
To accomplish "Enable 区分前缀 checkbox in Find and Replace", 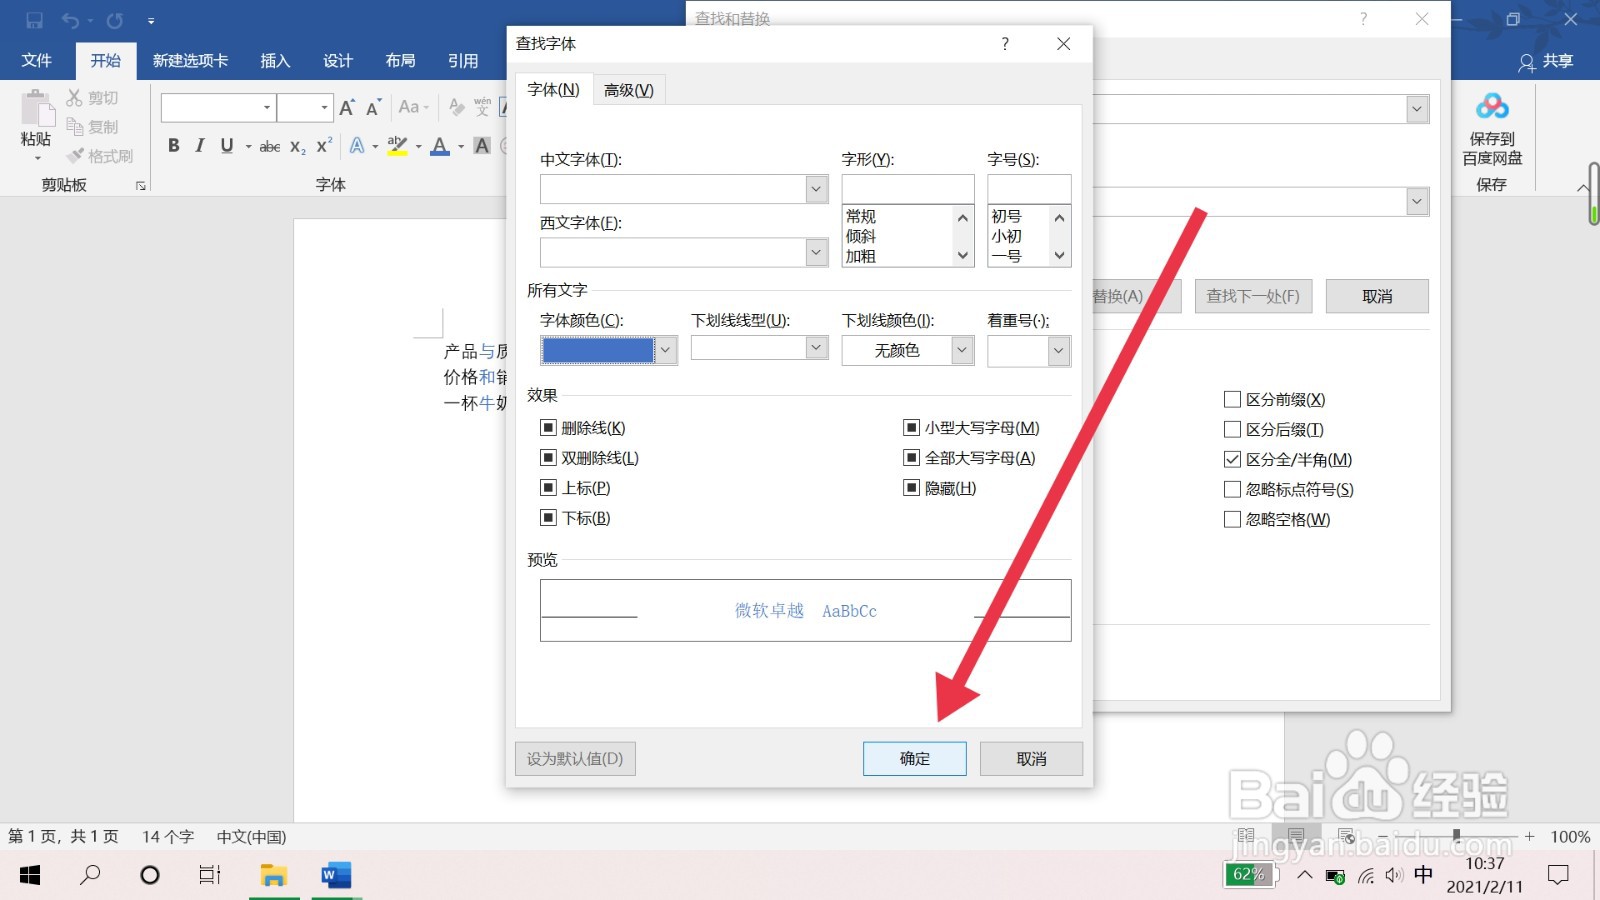I will [x=1232, y=400].
